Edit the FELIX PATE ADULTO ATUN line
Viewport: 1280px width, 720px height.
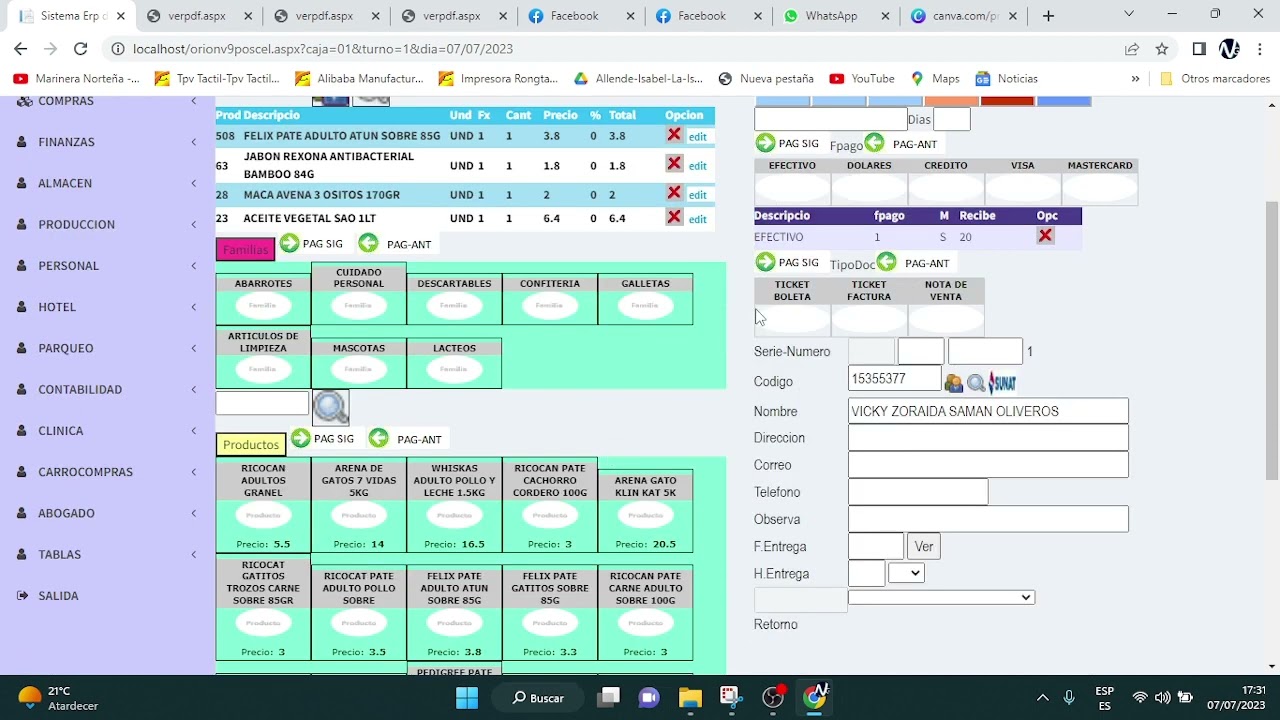point(697,137)
